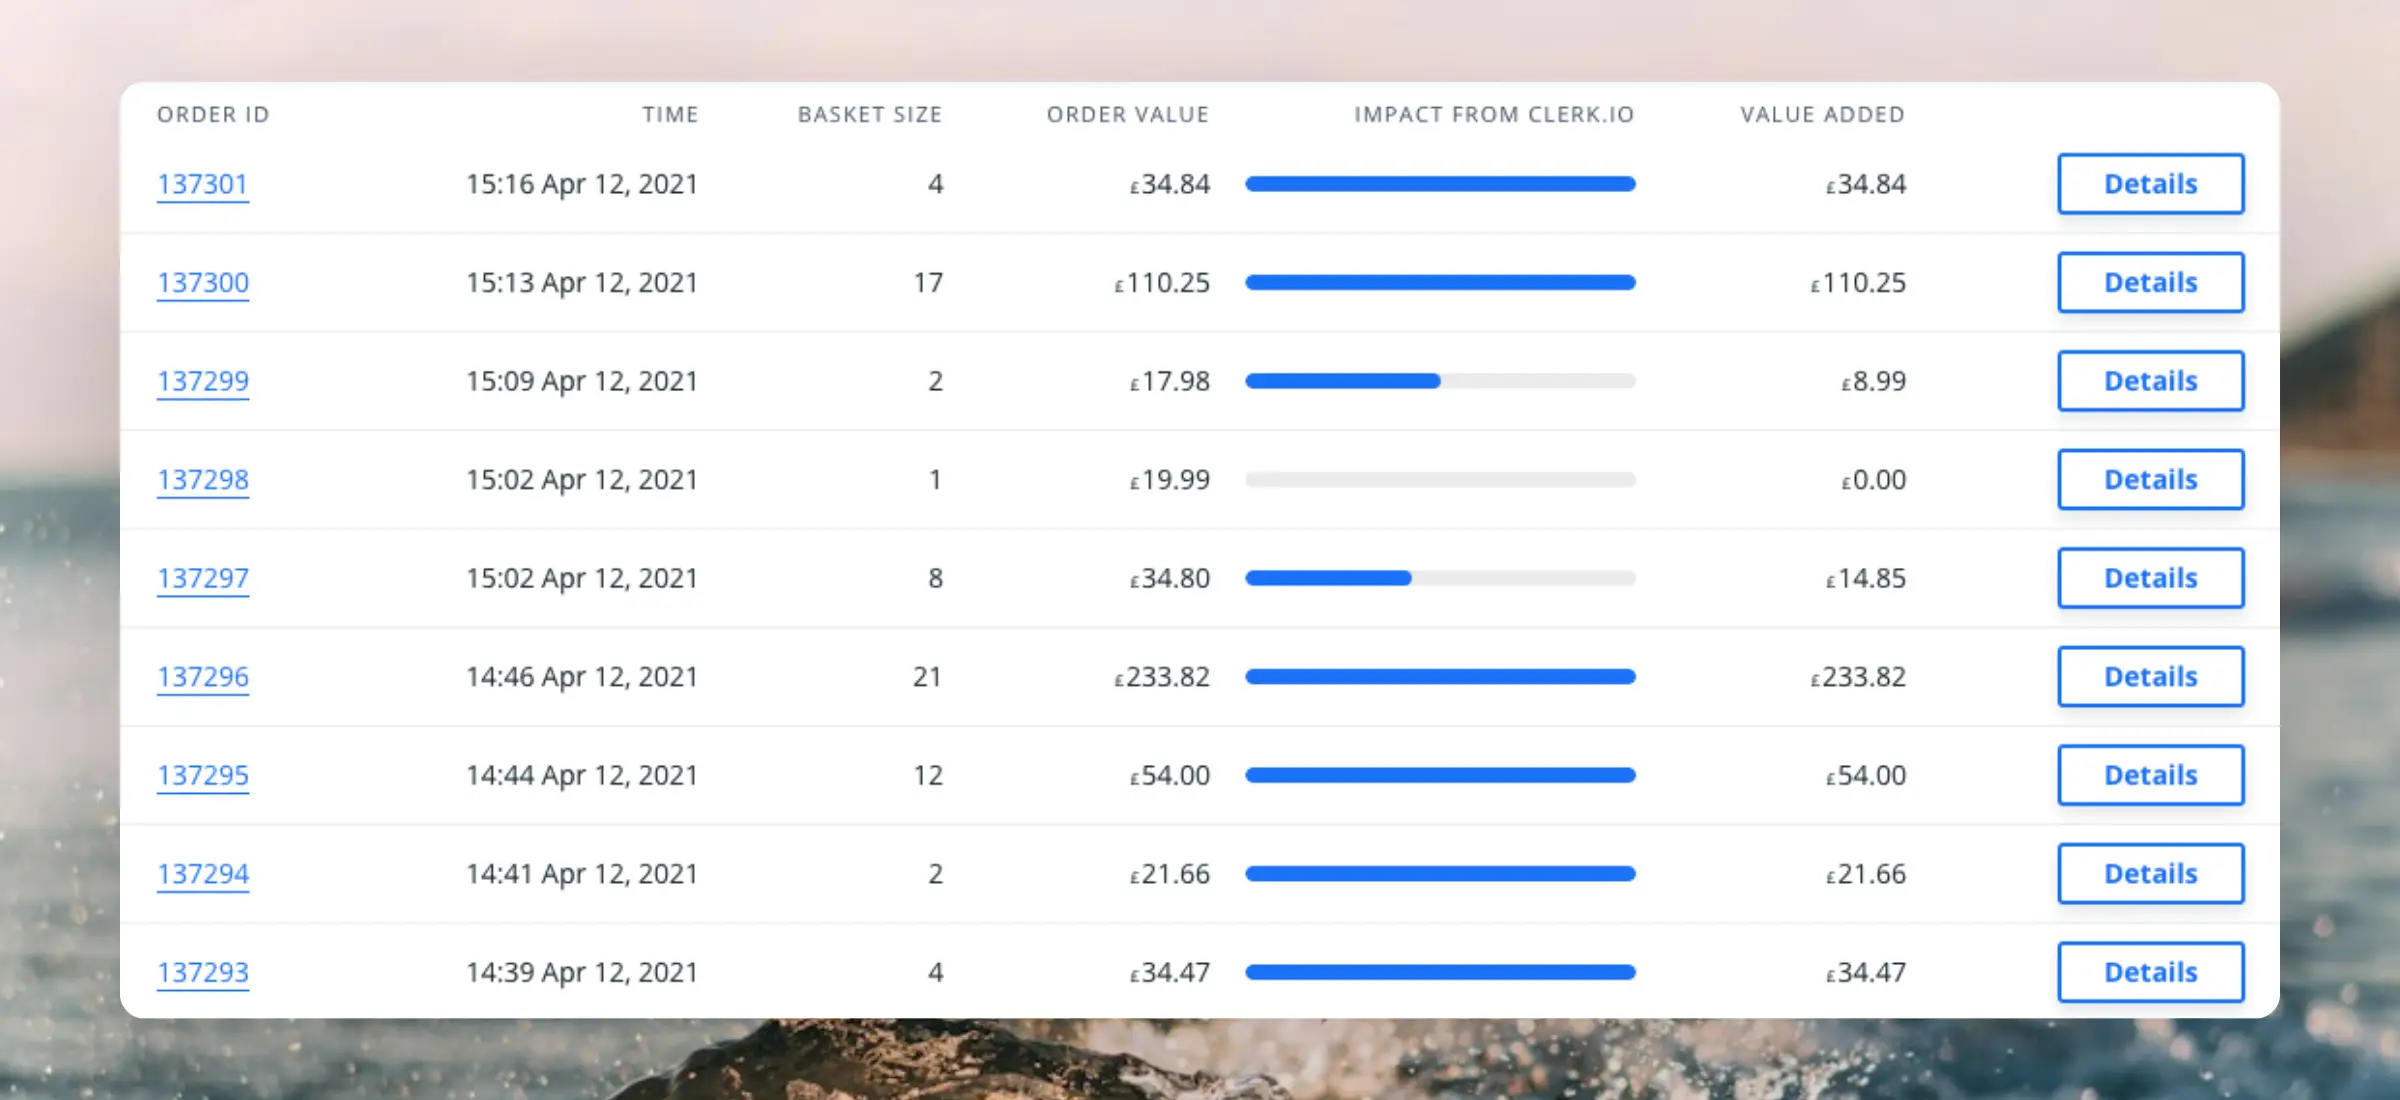Click Details for the 21-item basket order

pos(2150,677)
